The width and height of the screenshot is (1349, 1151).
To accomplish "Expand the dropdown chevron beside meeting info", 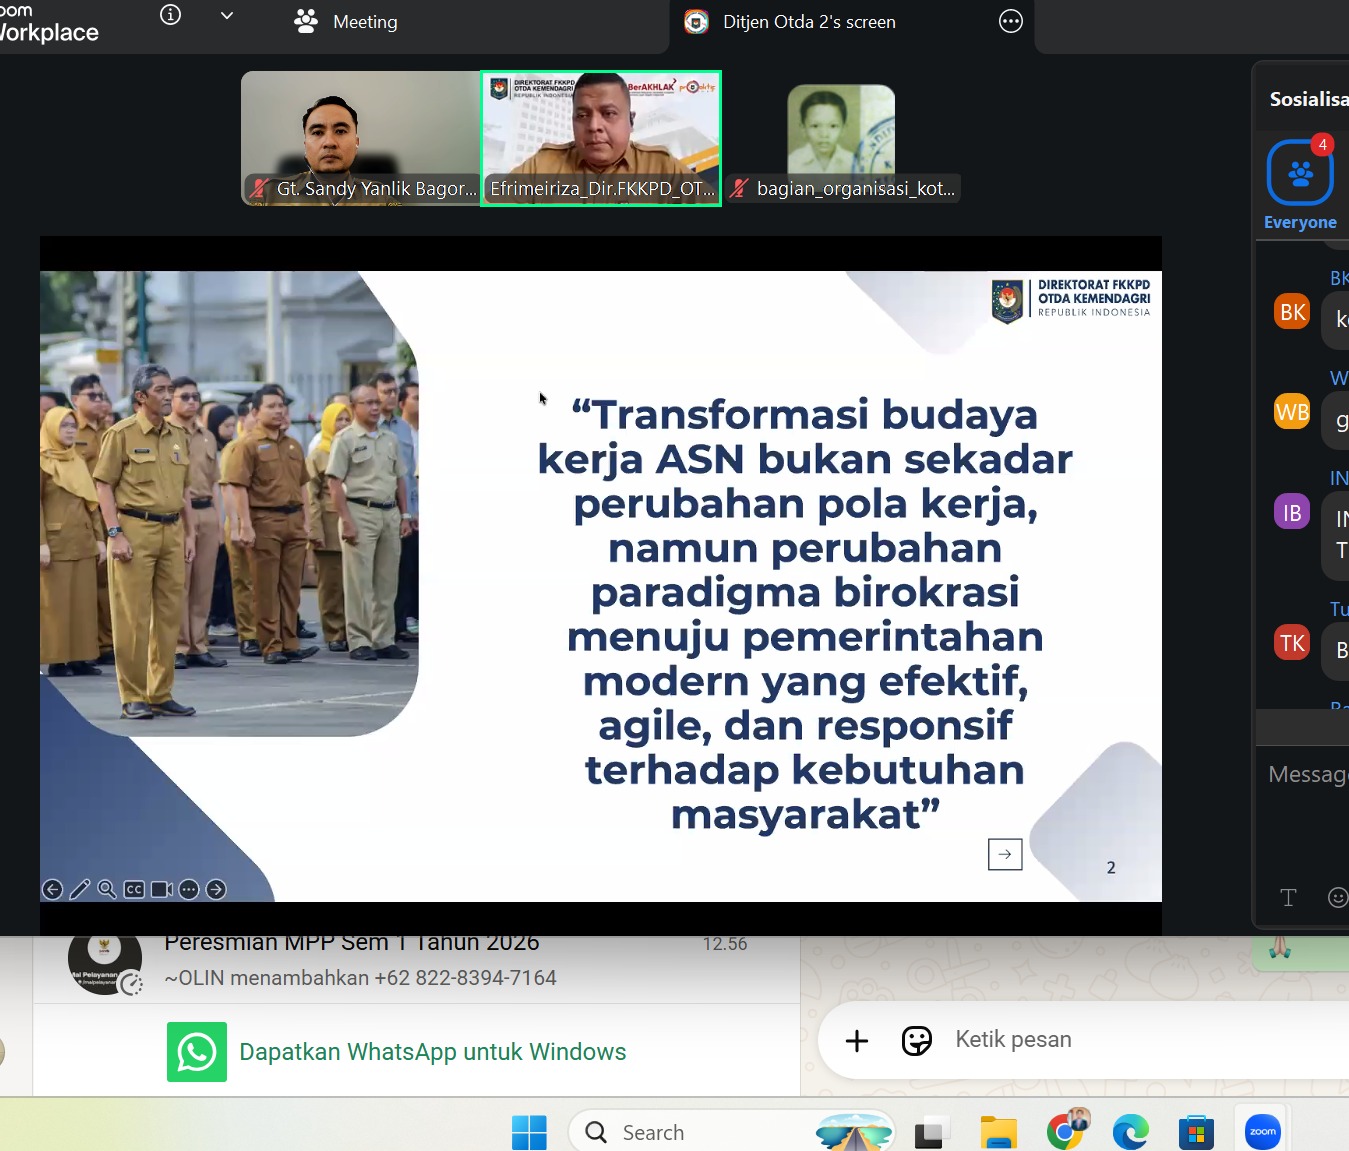I will click(227, 16).
